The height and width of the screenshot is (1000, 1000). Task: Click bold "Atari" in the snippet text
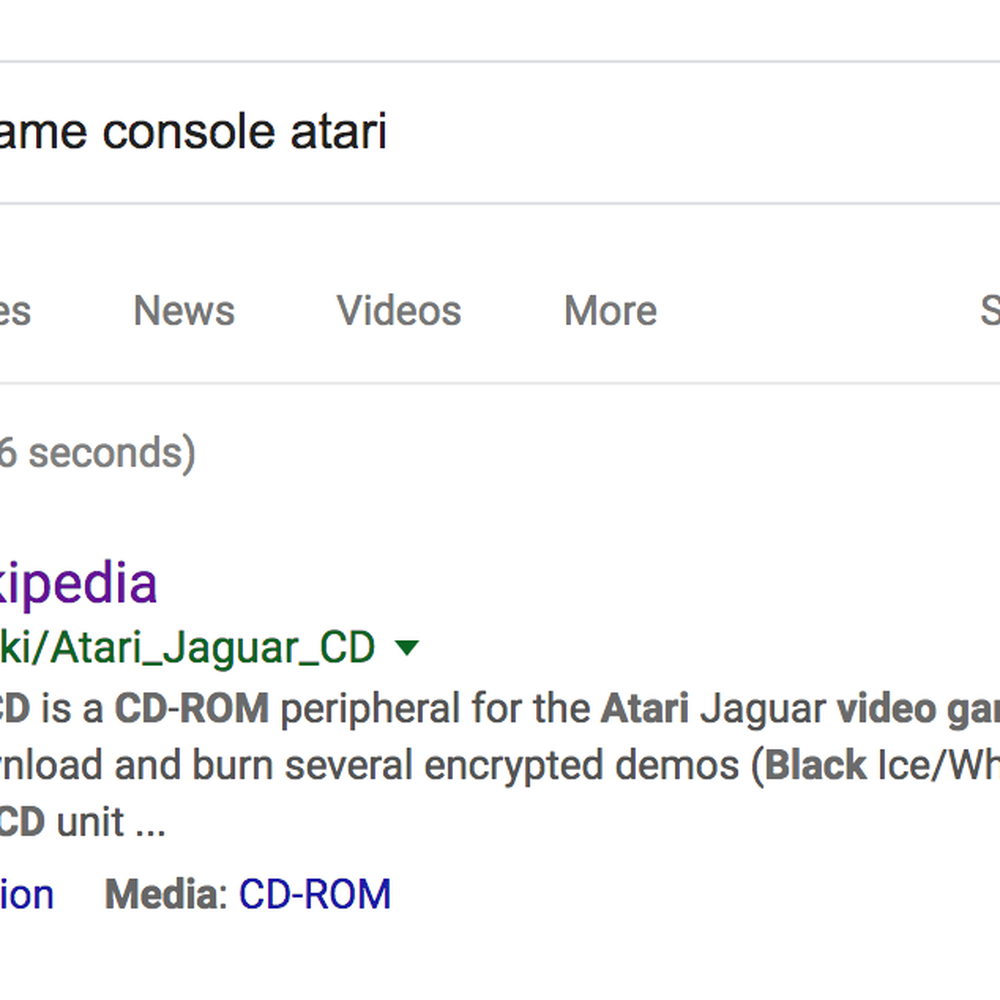tap(645, 709)
